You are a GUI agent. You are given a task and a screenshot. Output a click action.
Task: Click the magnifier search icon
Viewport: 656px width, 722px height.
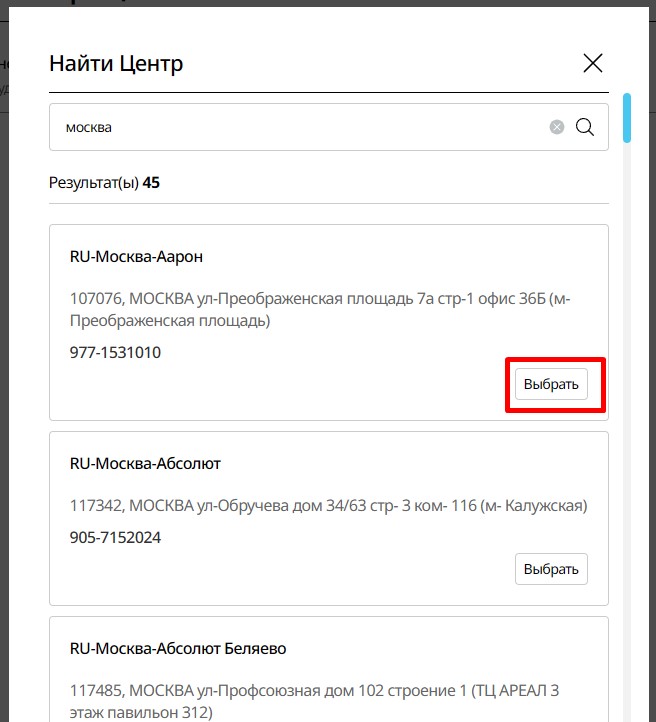[x=585, y=127]
